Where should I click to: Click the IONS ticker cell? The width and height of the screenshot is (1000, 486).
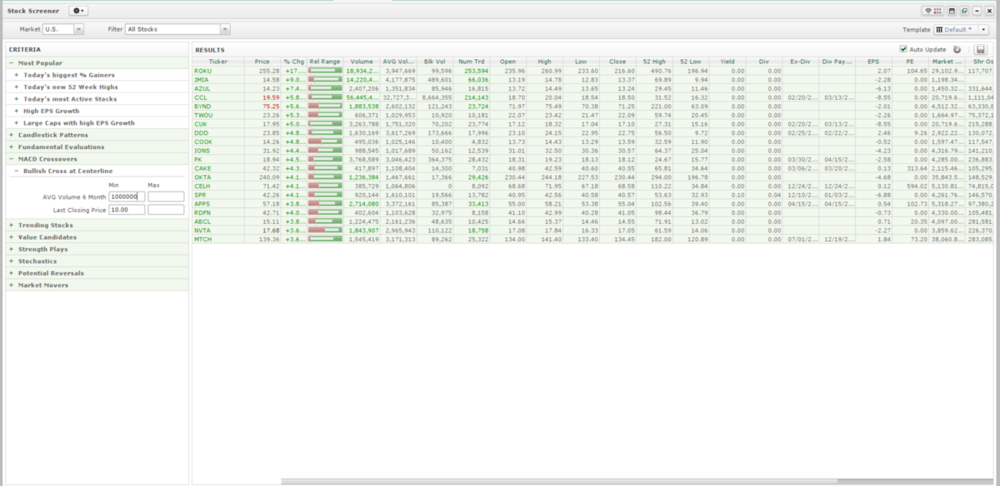click(218, 151)
